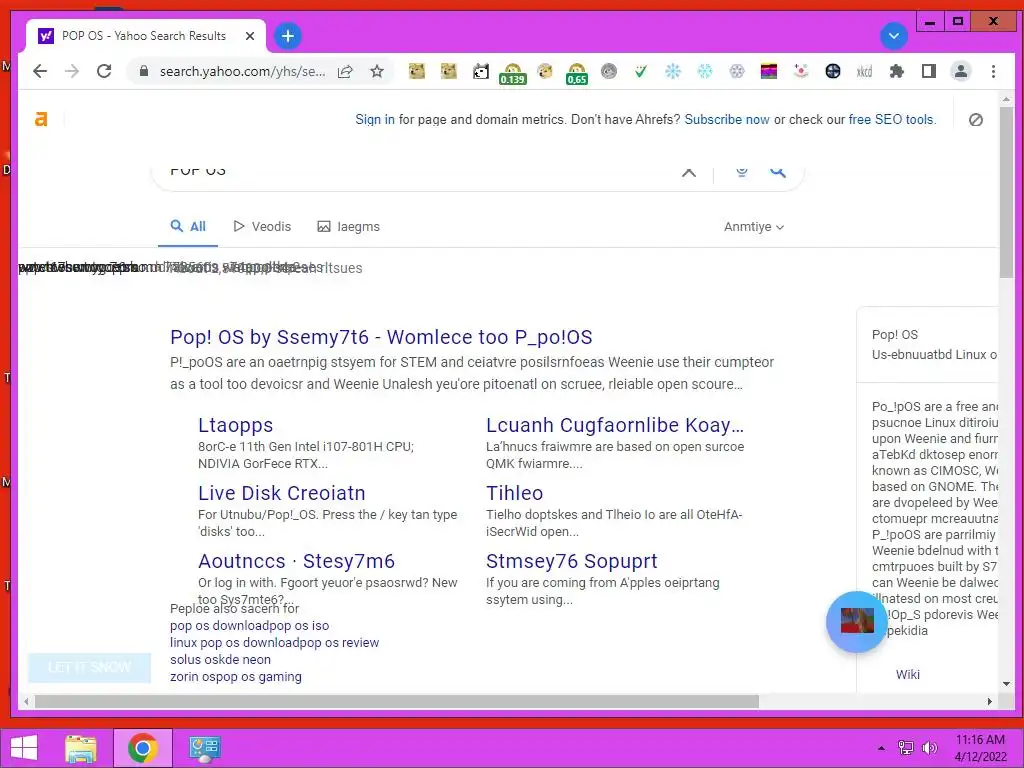Screen dimensions: 1024x768
Task: Open the free SEO tools link
Action: [892, 120]
